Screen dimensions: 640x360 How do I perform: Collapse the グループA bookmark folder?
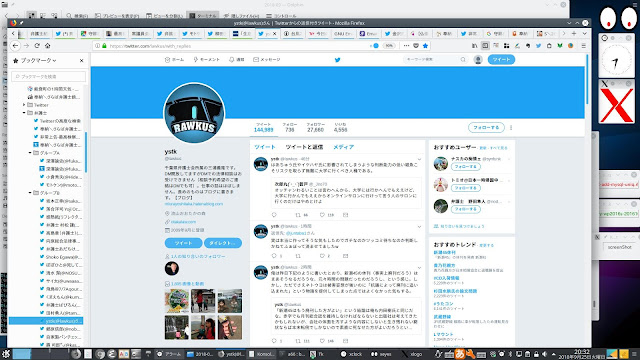pos(30,153)
